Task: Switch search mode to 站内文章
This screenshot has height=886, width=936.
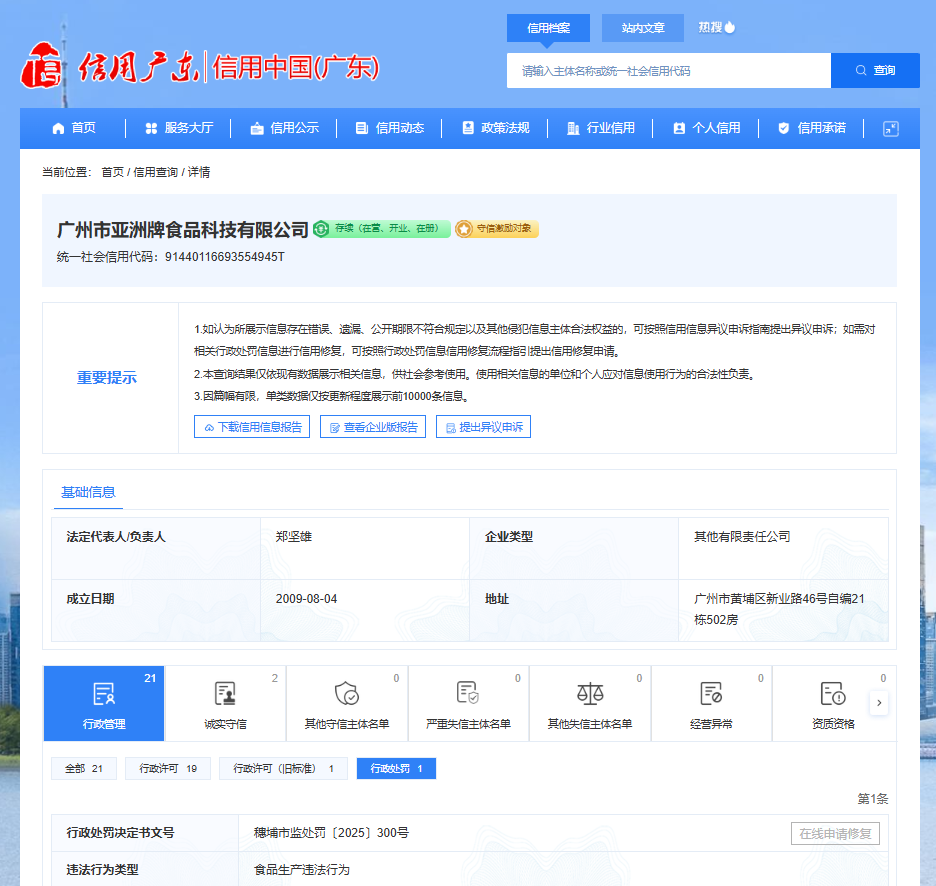Action: pos(642,28)
